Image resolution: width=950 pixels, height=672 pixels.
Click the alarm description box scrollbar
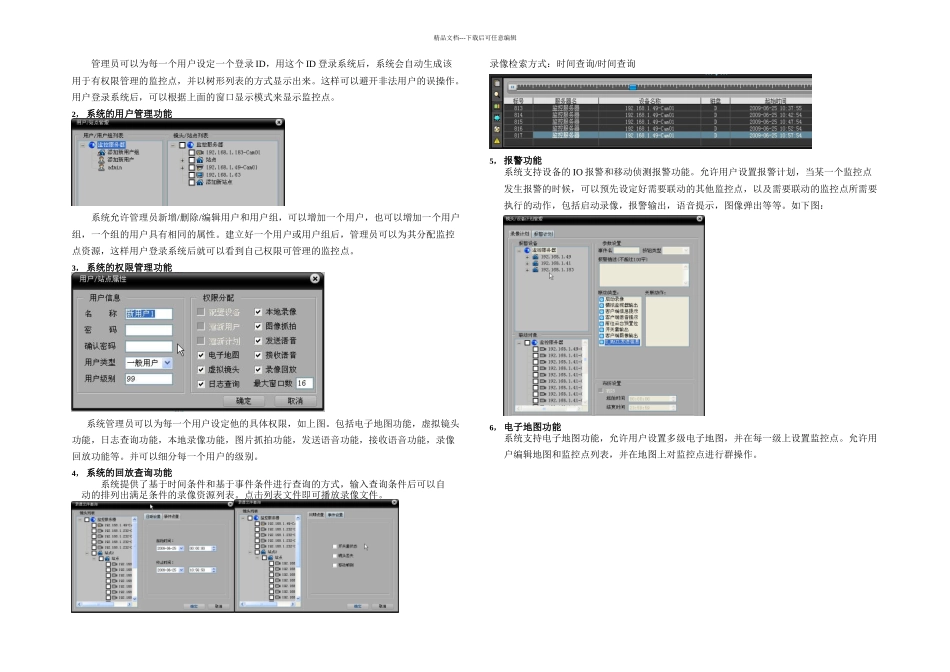(x=686, y=275)
